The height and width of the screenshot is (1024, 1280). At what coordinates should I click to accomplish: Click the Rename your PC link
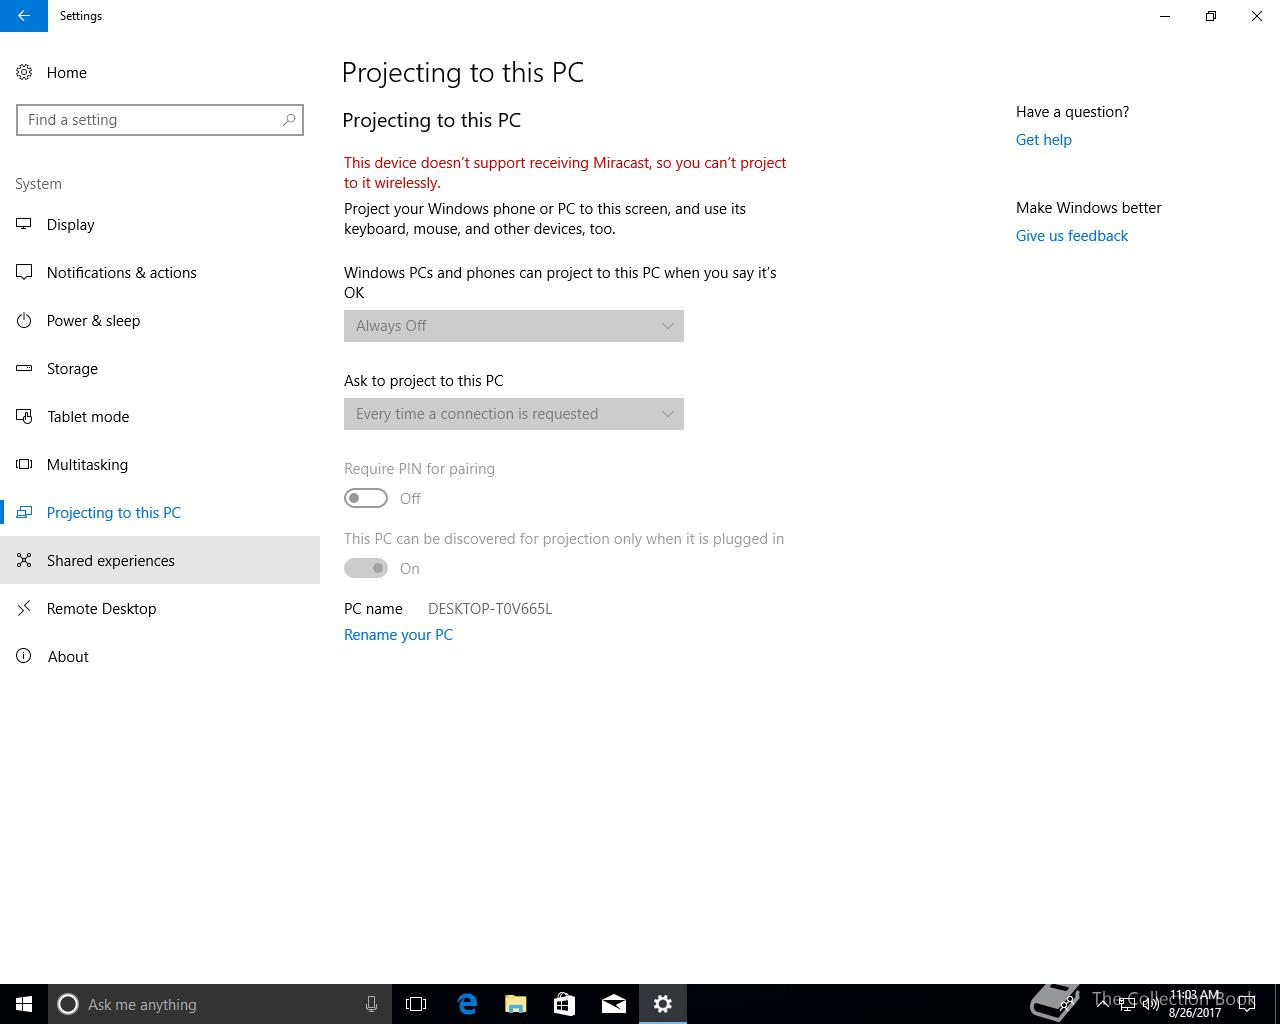pos(398,635)
